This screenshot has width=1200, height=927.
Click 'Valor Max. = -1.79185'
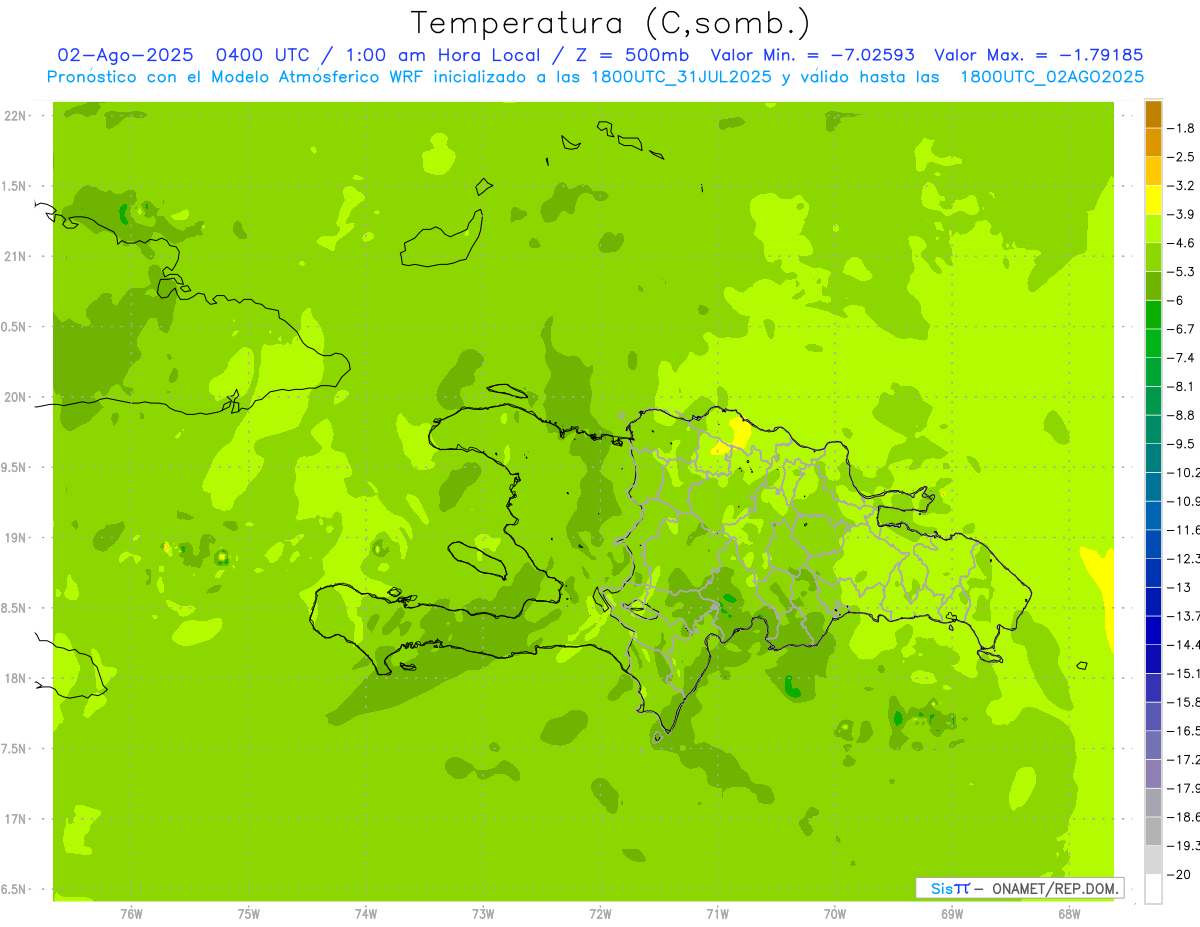(x=1039, y=55)
